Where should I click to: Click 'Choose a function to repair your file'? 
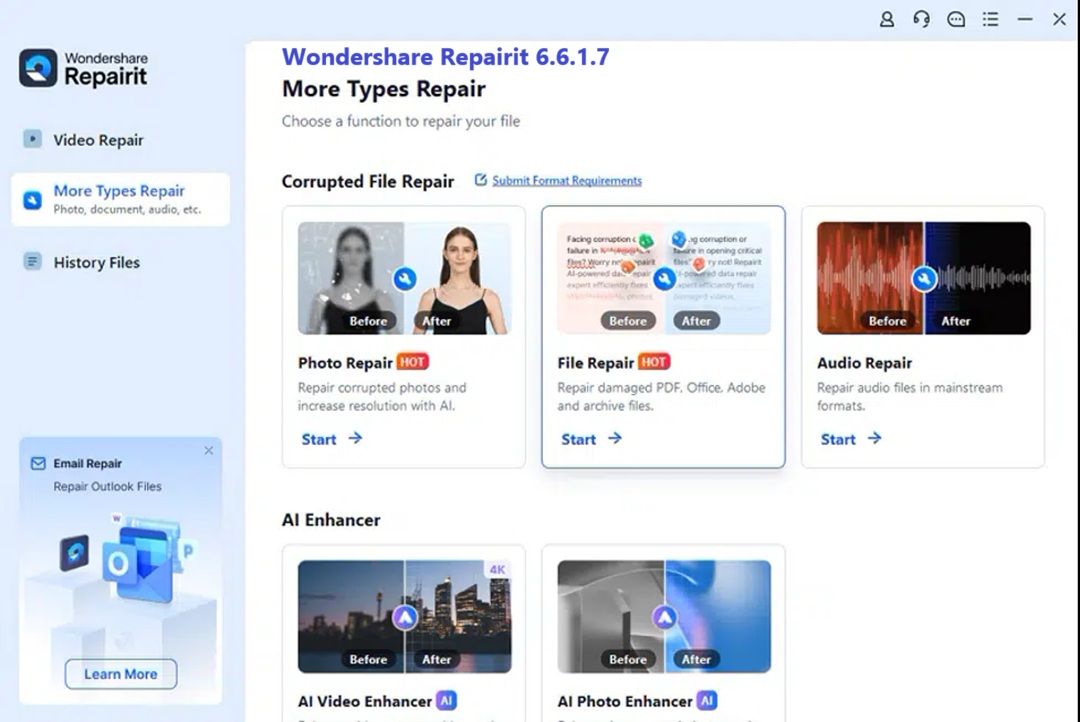[401, 121]
